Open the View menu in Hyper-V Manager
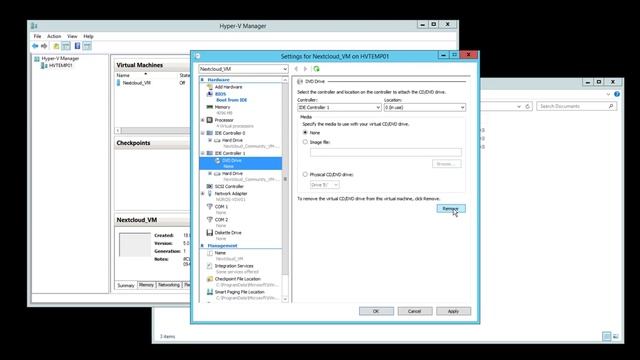Screen dimensions: 640x360 (72, 36)
